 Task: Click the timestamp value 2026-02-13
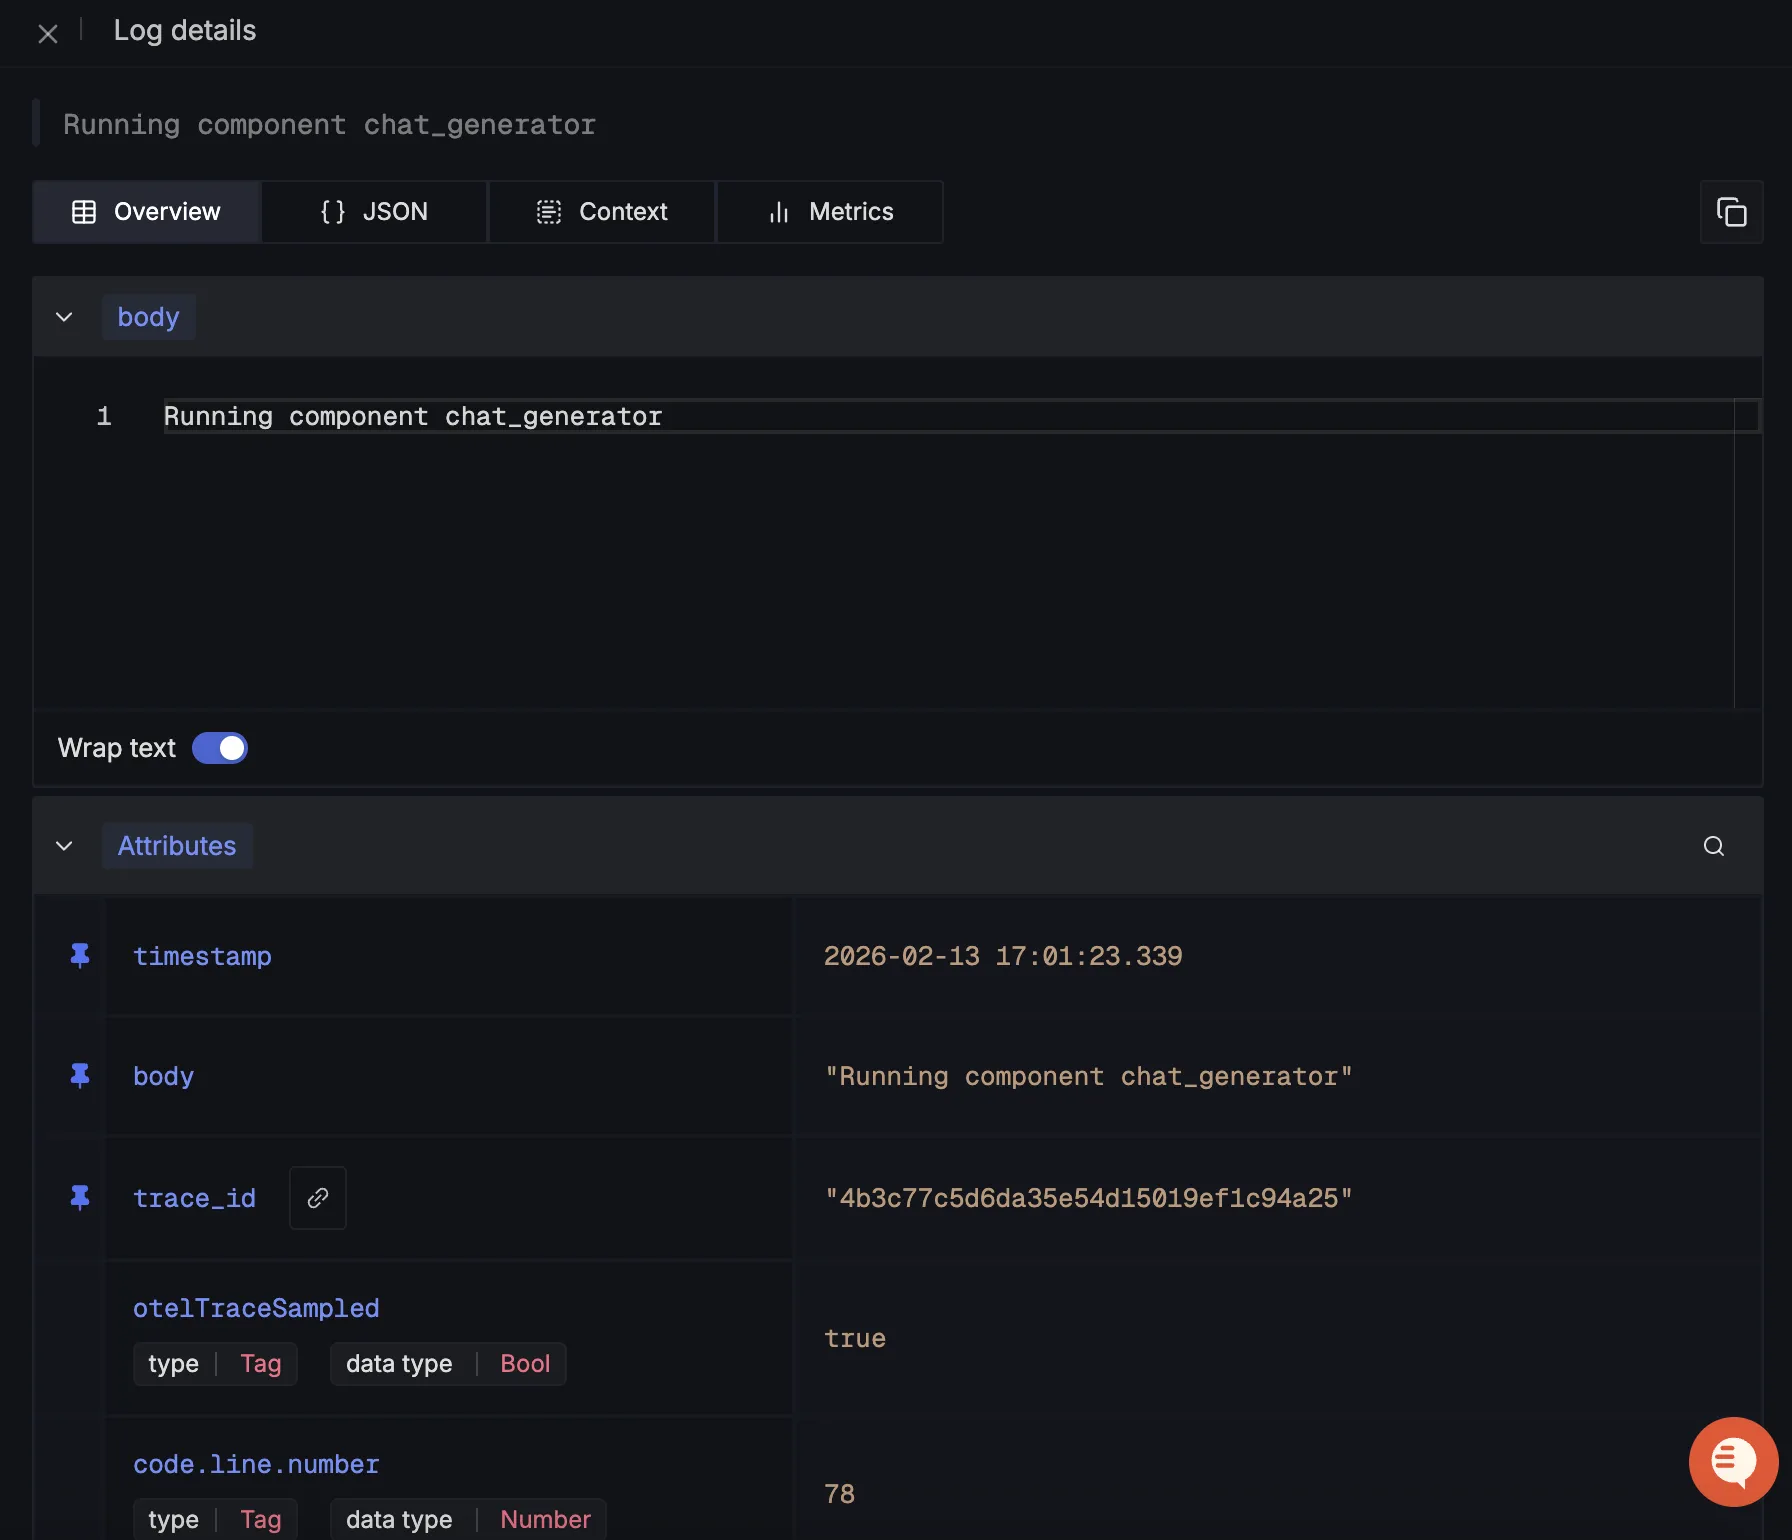click(1002, 956)
